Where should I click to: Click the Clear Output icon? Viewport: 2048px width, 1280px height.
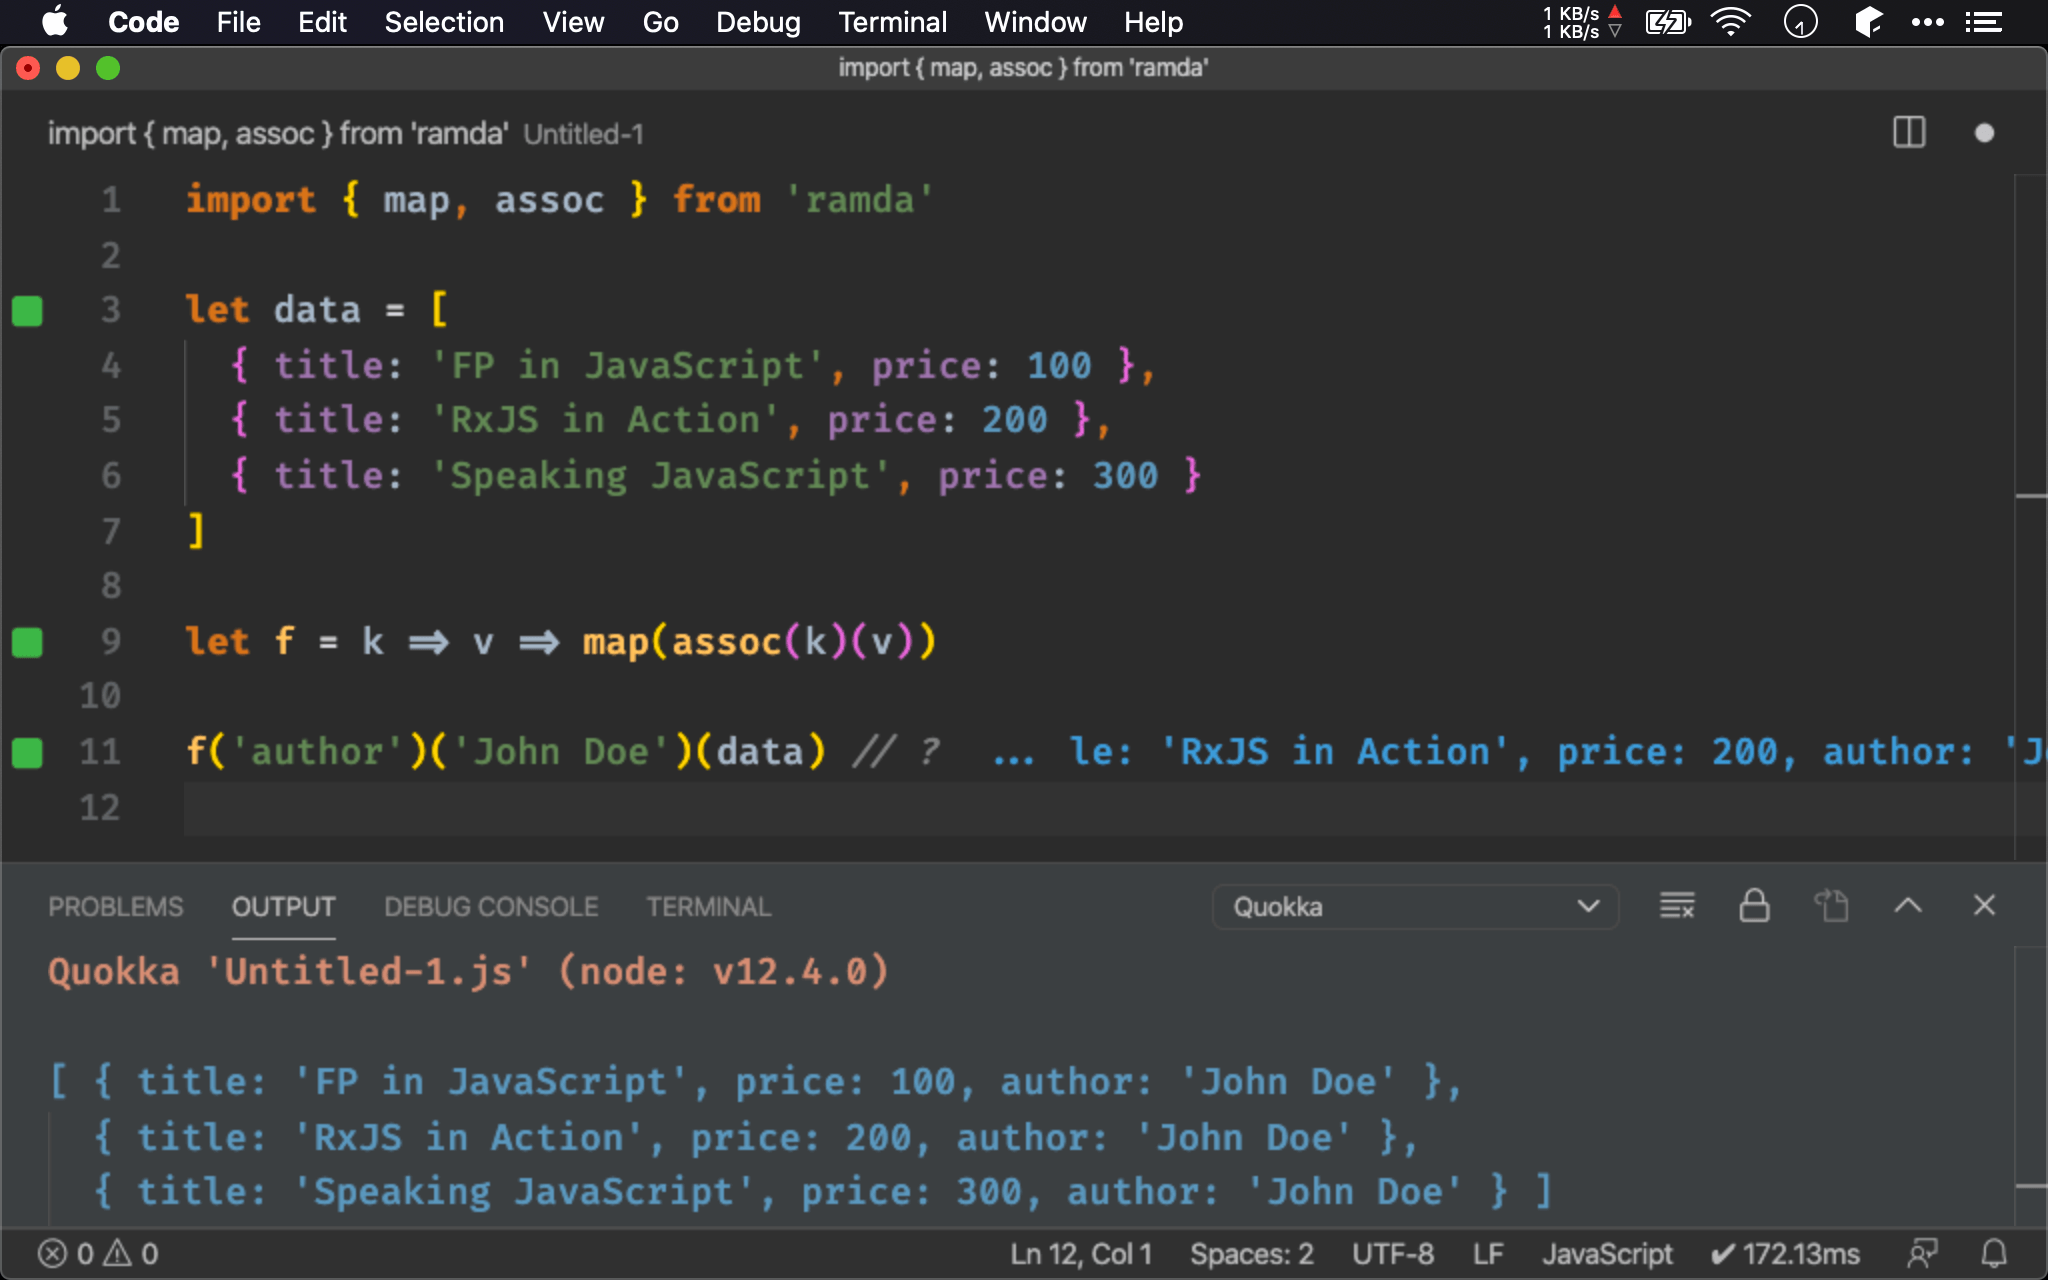[1677, 906]
